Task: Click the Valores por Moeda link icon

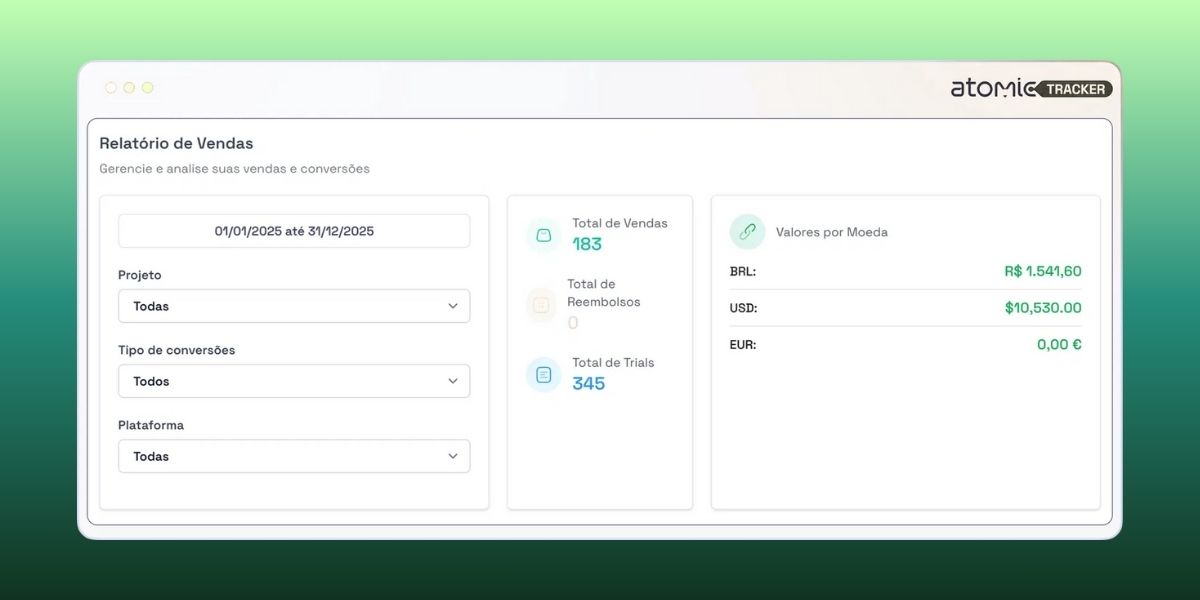Action: click(x=747, y=232)
